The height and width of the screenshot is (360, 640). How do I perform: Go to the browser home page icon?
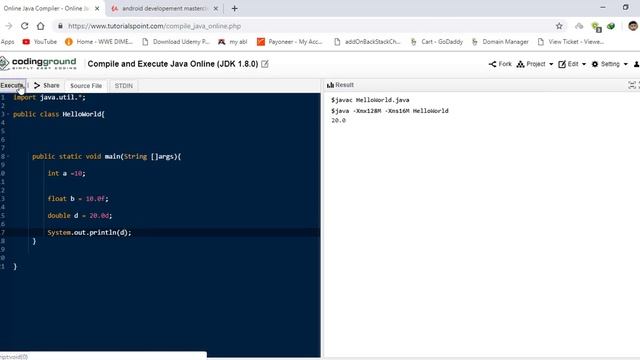coord(40,26)
